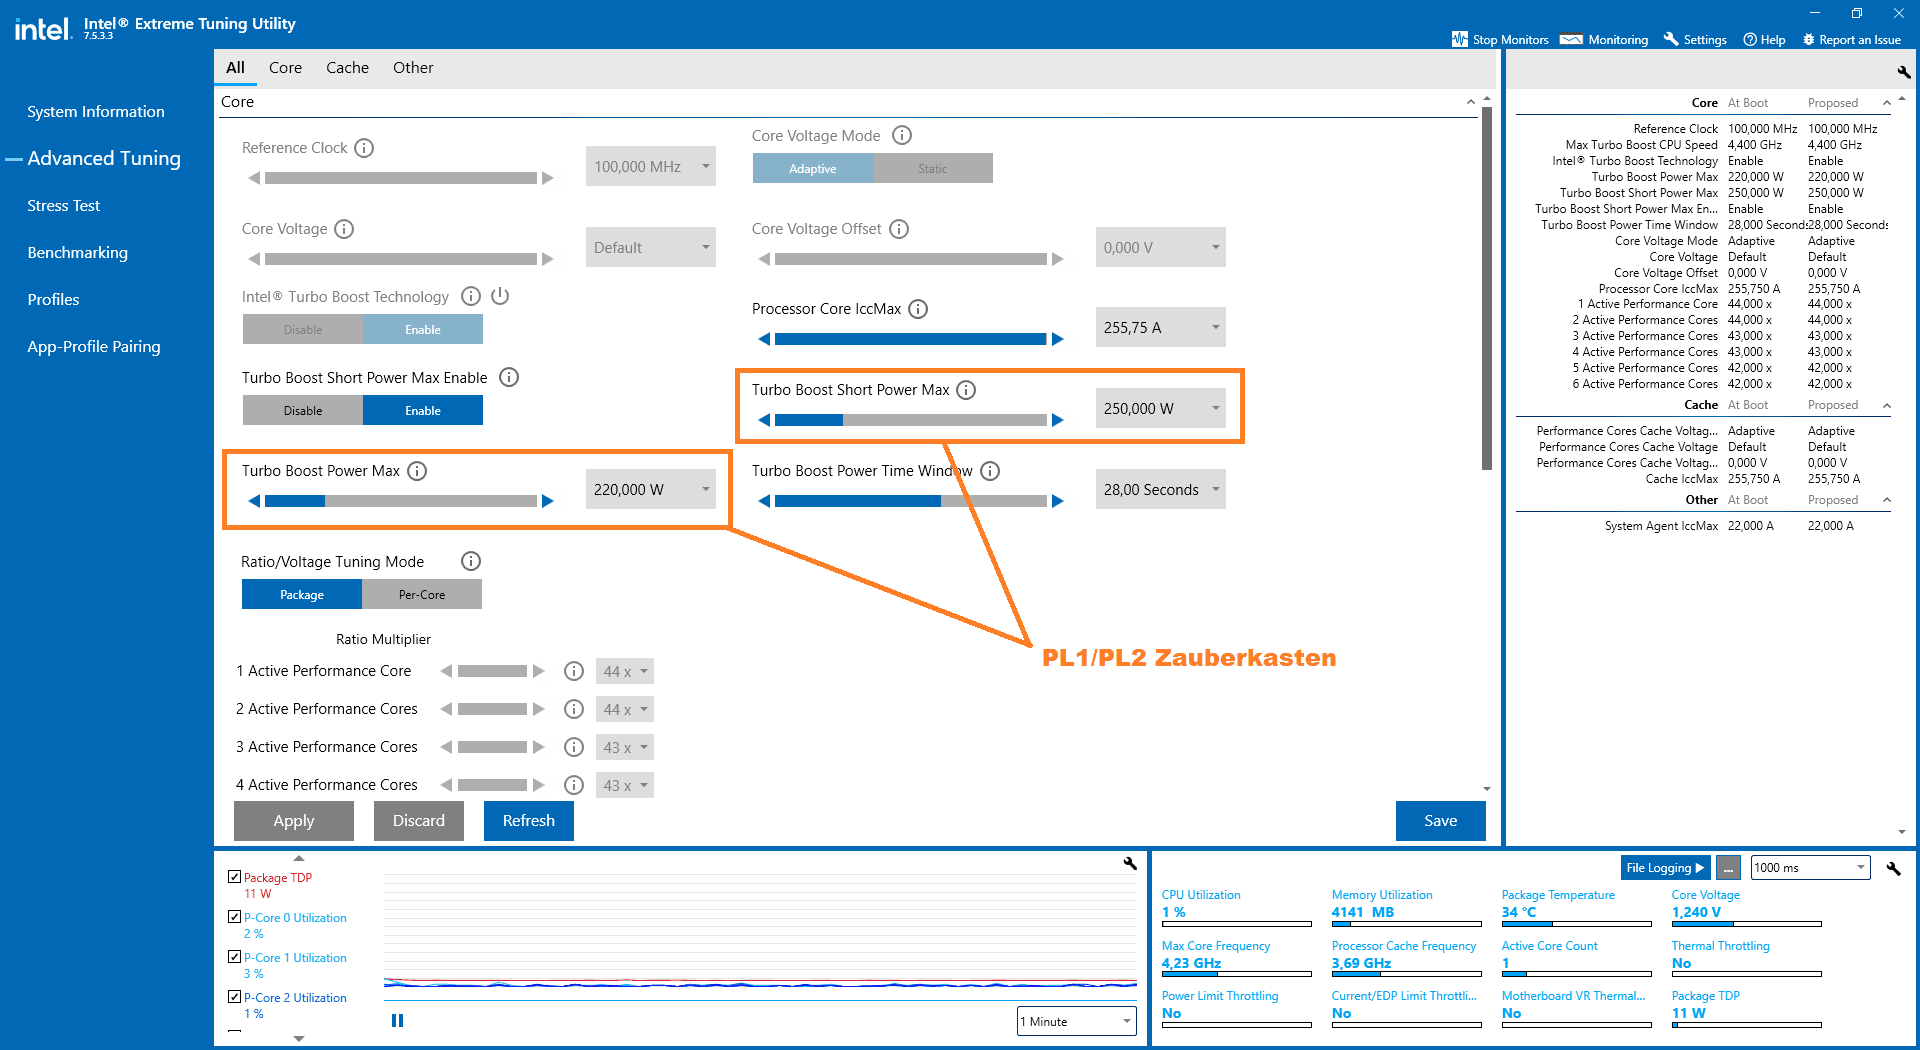Select Static core voltage mode
The height and width of the screenshot is (1050, 1920).
[x=933, y=168]
